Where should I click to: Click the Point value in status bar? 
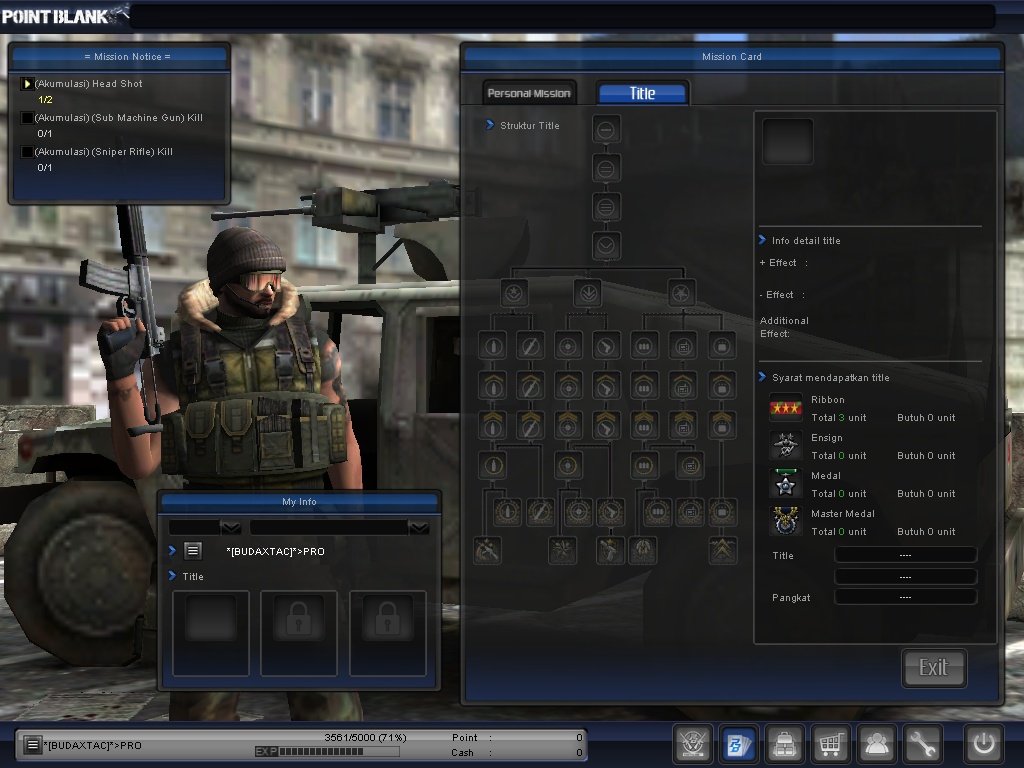coord(579,737)
